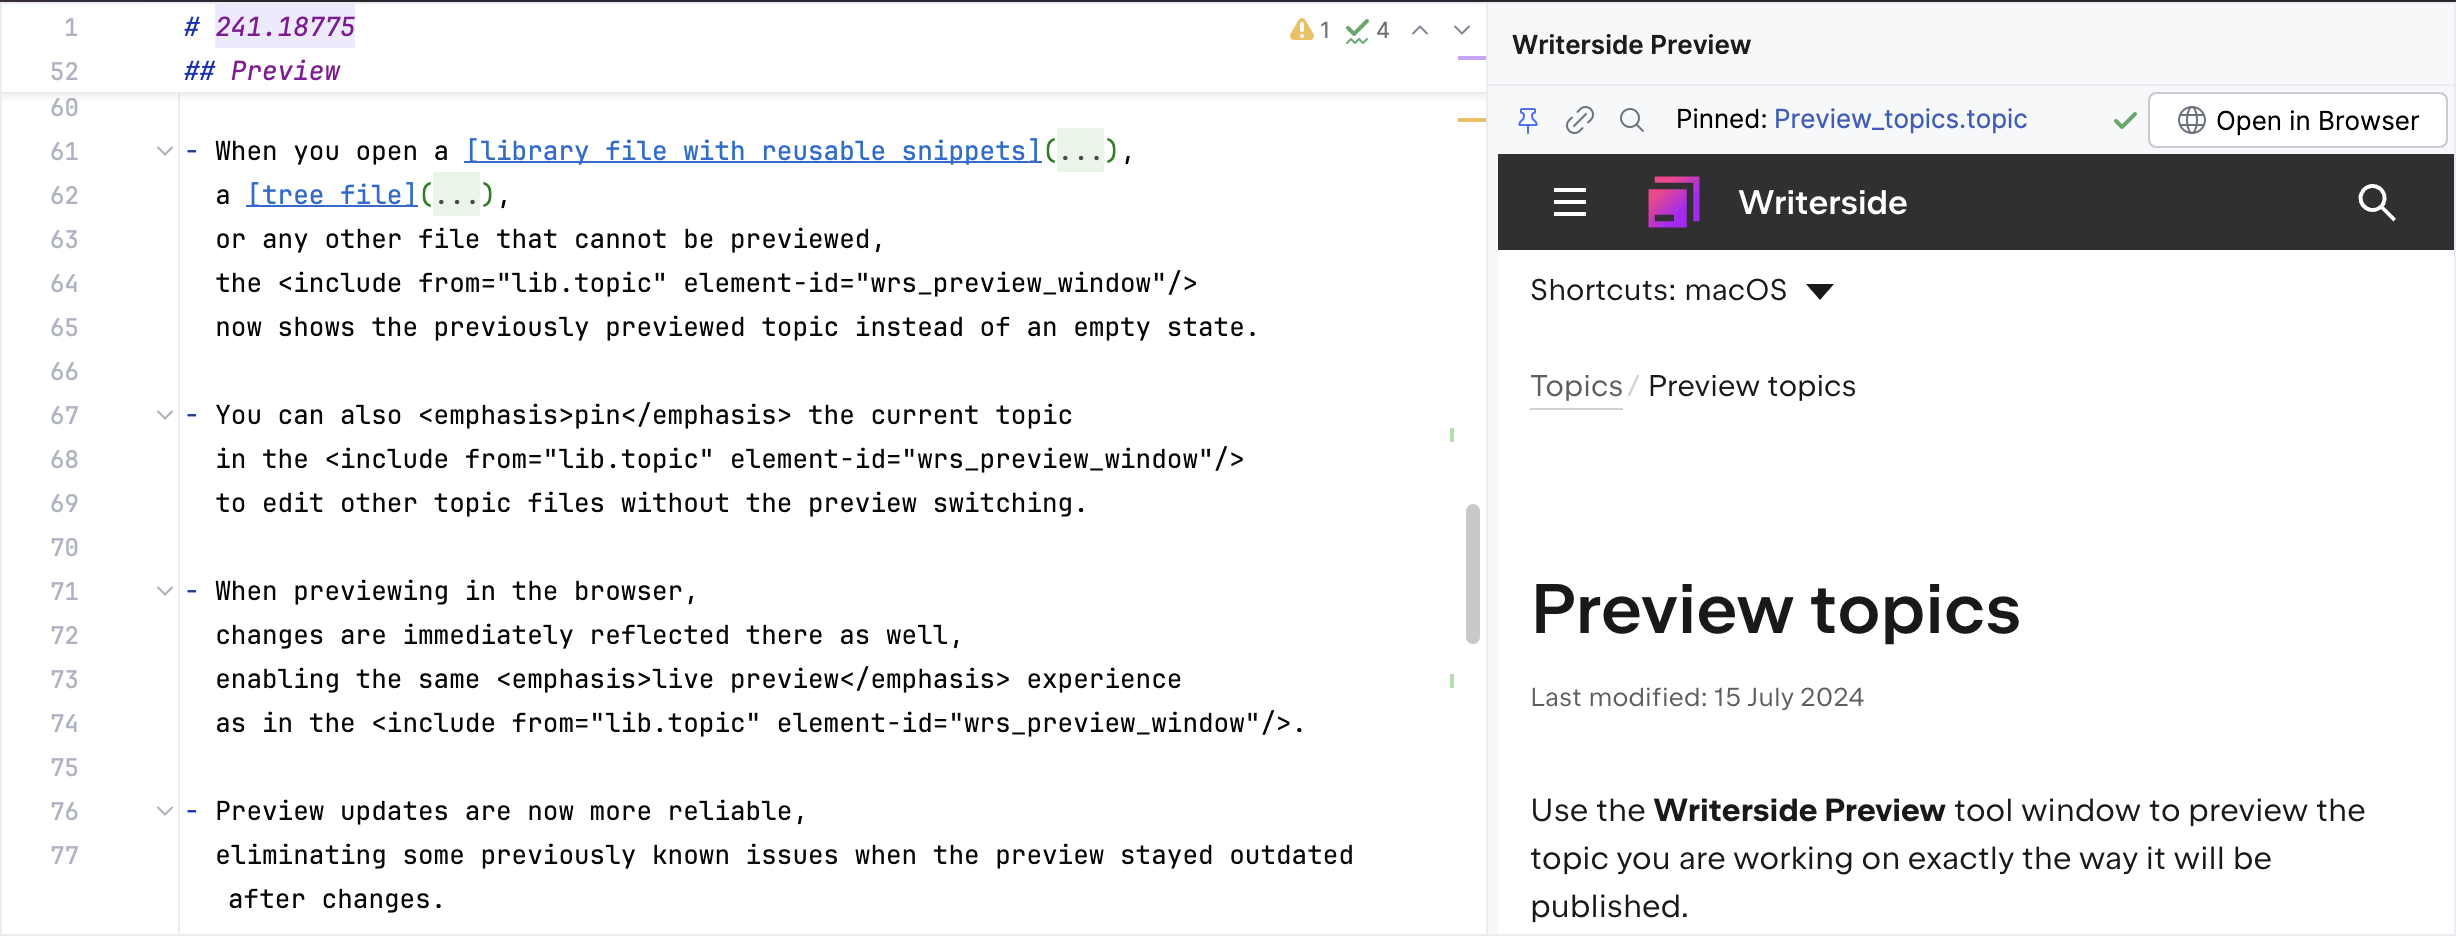Jump to next highlighted error arrow
Image resolution: width=2456 pixels, height=936 pixels.
(1462, 30)
